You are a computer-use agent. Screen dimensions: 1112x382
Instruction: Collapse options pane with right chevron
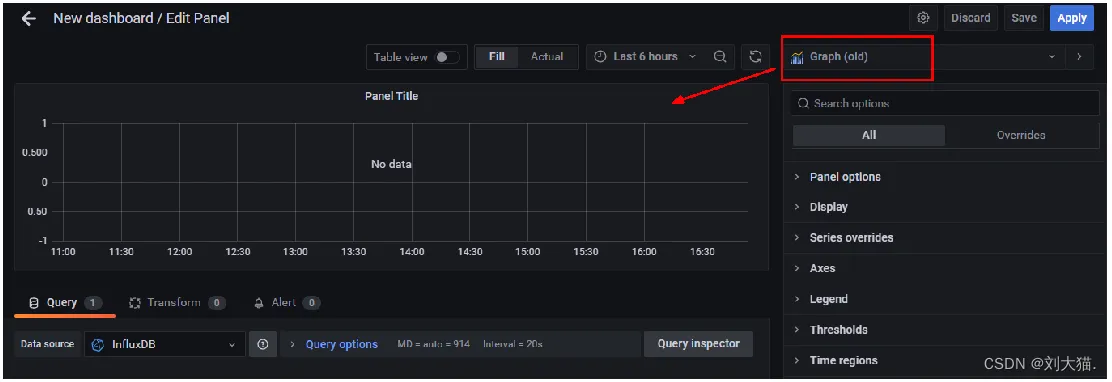click(1079, 57)
